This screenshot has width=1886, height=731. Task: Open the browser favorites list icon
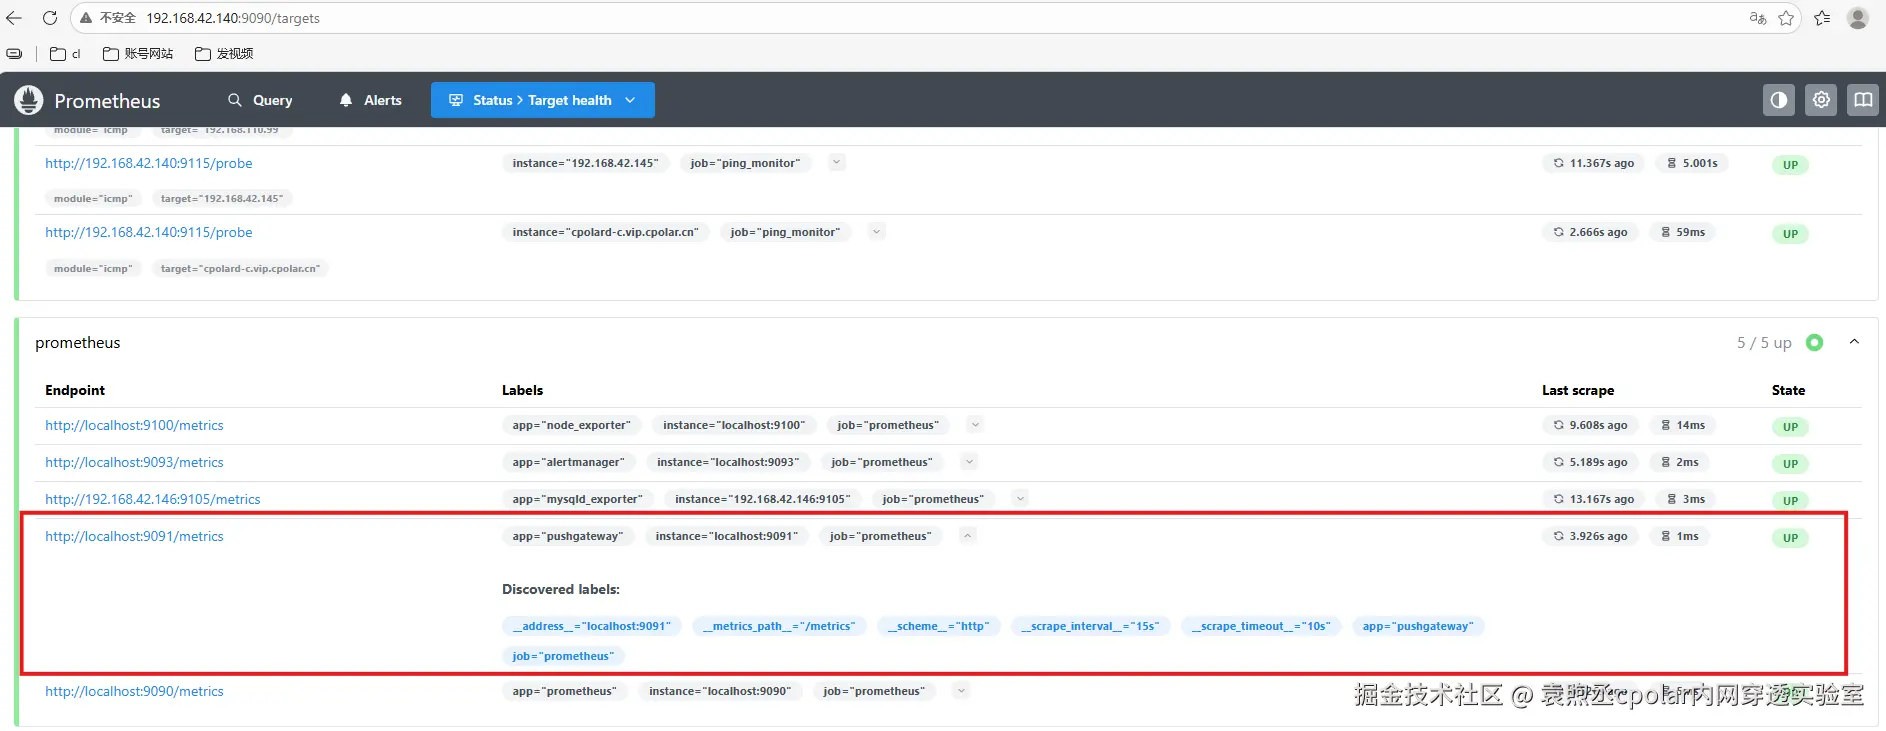pyautogui.click(x=1822, y=18)
